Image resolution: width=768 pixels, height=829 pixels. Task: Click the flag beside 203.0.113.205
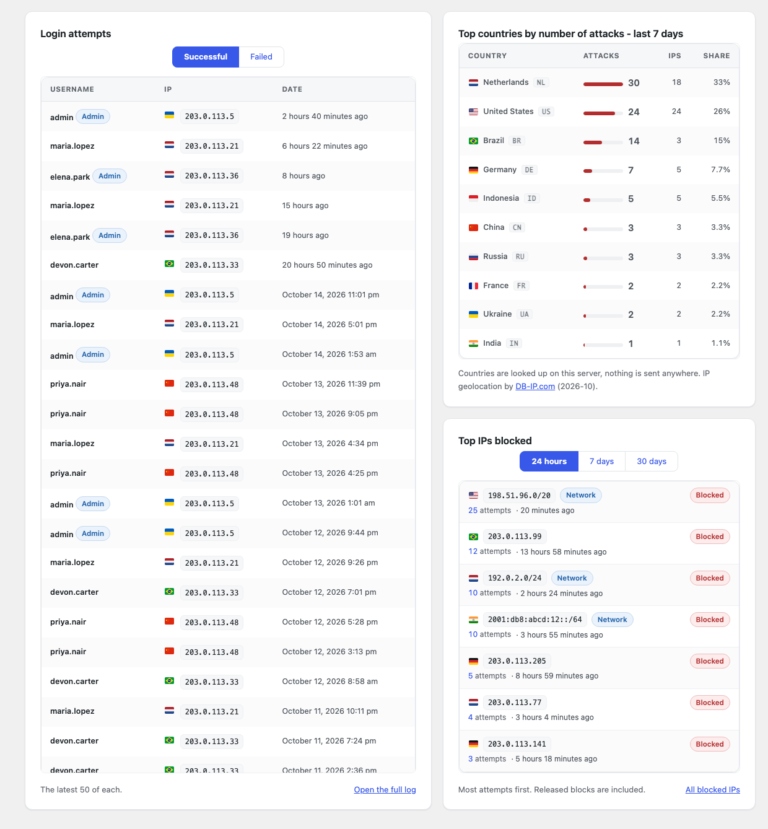pyautogui.click(x=474, y=661)
